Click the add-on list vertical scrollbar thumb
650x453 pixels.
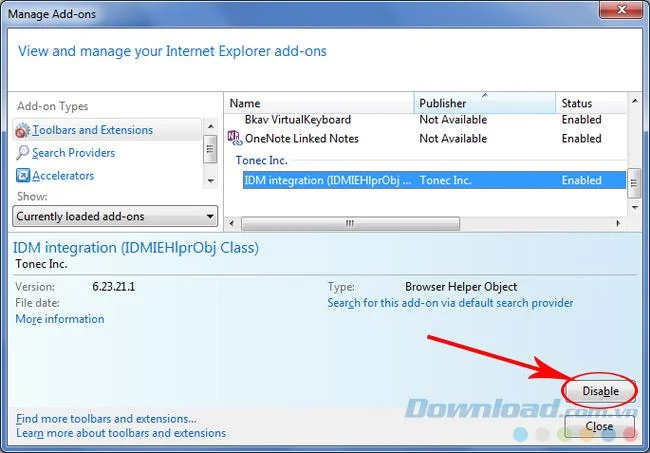click(x=634, y=183)
